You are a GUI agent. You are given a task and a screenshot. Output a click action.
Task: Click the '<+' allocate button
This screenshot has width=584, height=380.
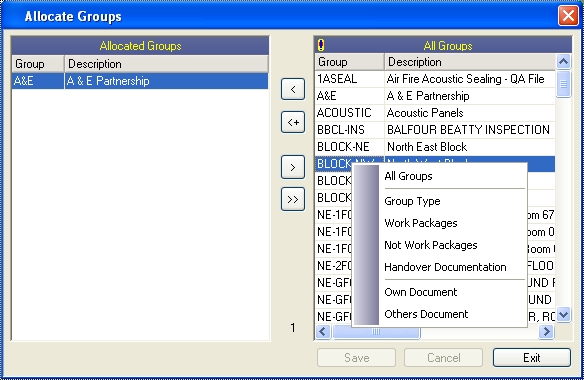293,122
